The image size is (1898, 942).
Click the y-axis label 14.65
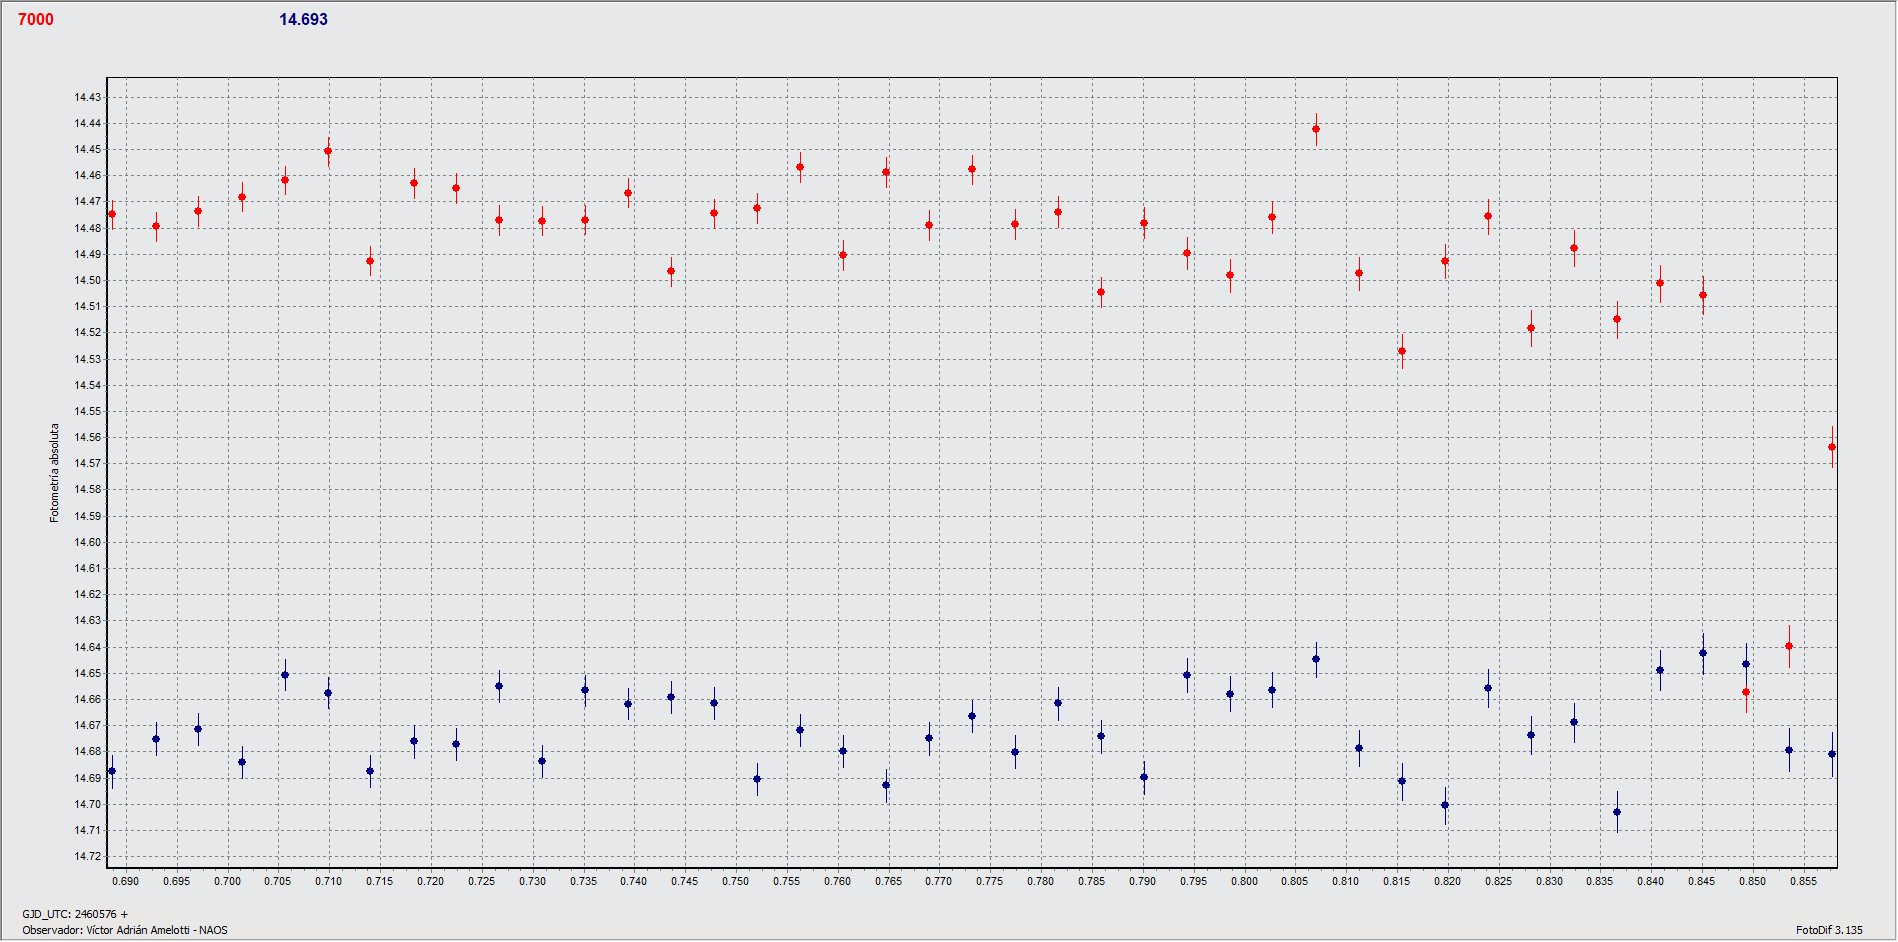point(87,673)
